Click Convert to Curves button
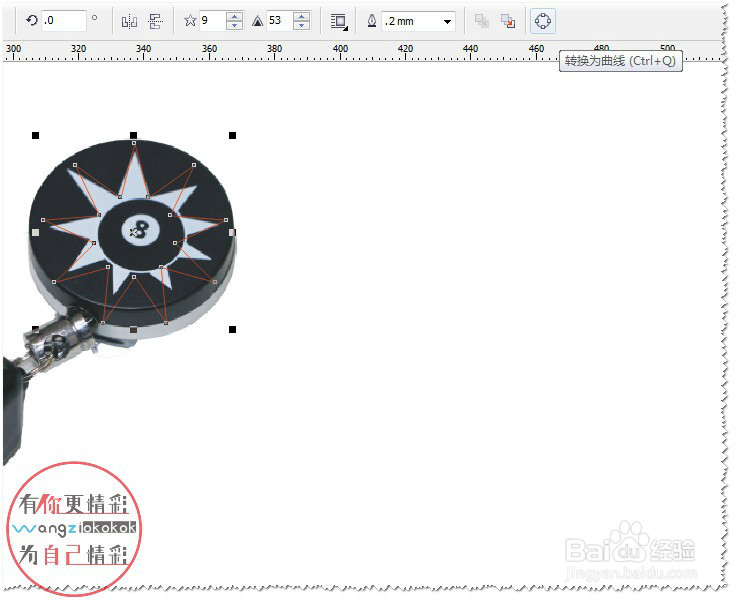The height and width of the screenshot is (600, 737). [x=543, y=21]
